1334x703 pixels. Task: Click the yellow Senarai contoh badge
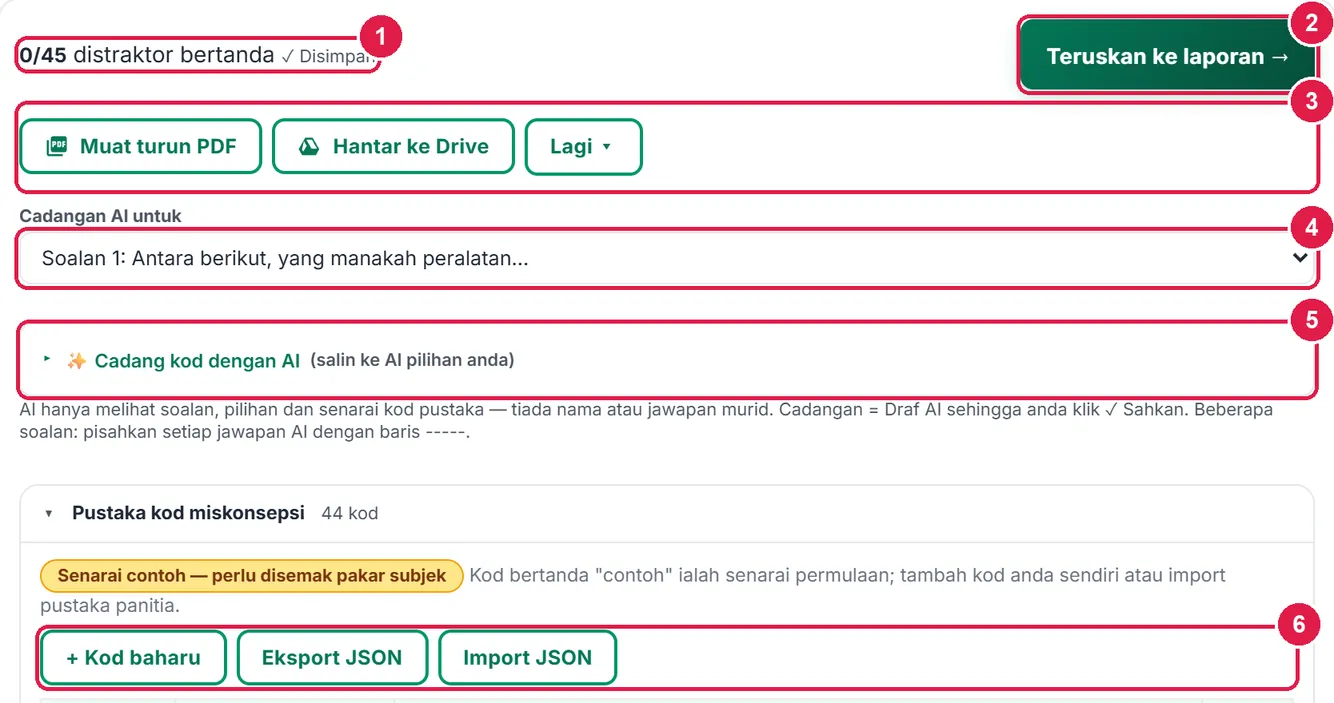tap(252, 576)
